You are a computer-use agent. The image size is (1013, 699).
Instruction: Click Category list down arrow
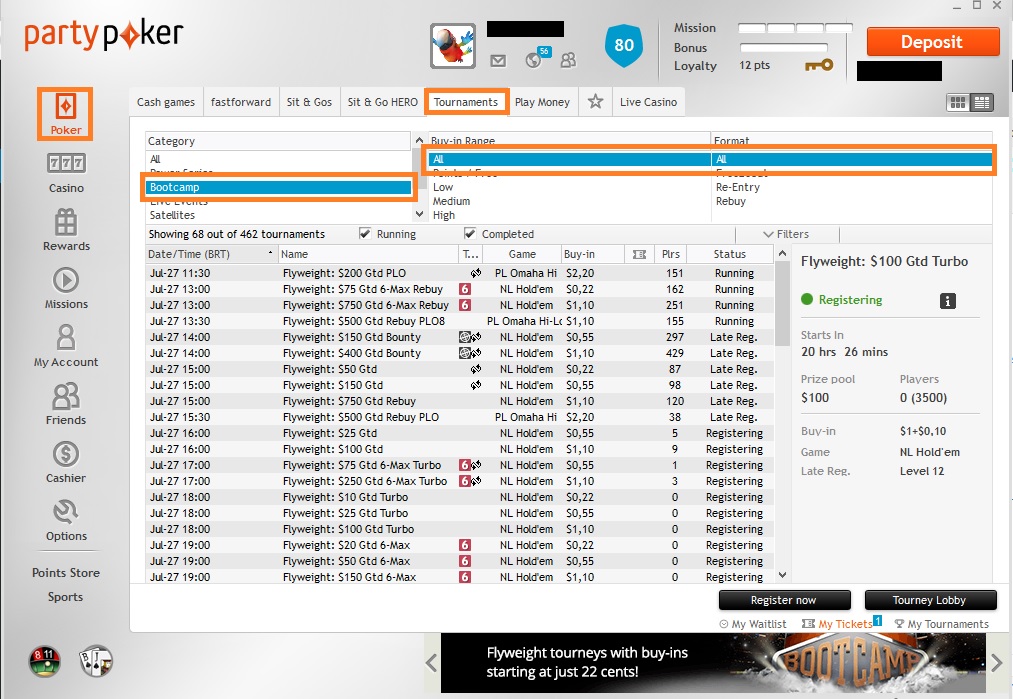(x=419, y=214)
